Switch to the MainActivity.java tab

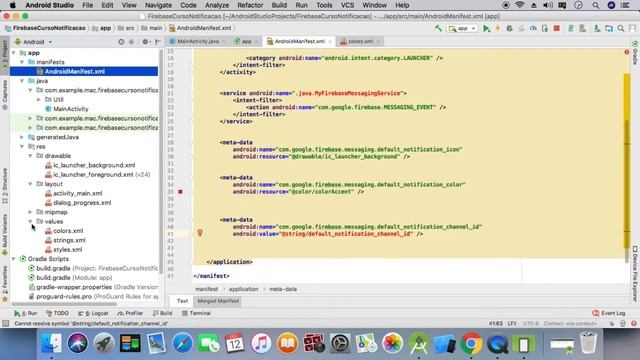pyautogui.click(x=198, y=41)
